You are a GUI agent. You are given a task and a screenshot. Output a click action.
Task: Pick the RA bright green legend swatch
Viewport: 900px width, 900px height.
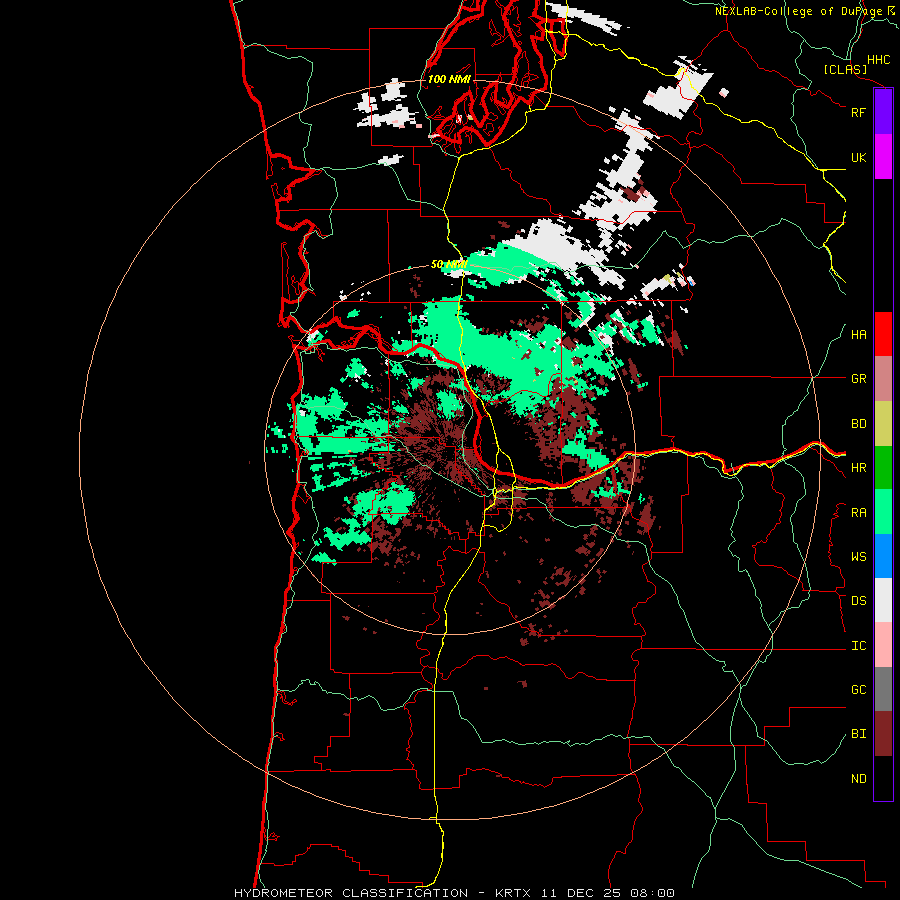pos(883,512)
